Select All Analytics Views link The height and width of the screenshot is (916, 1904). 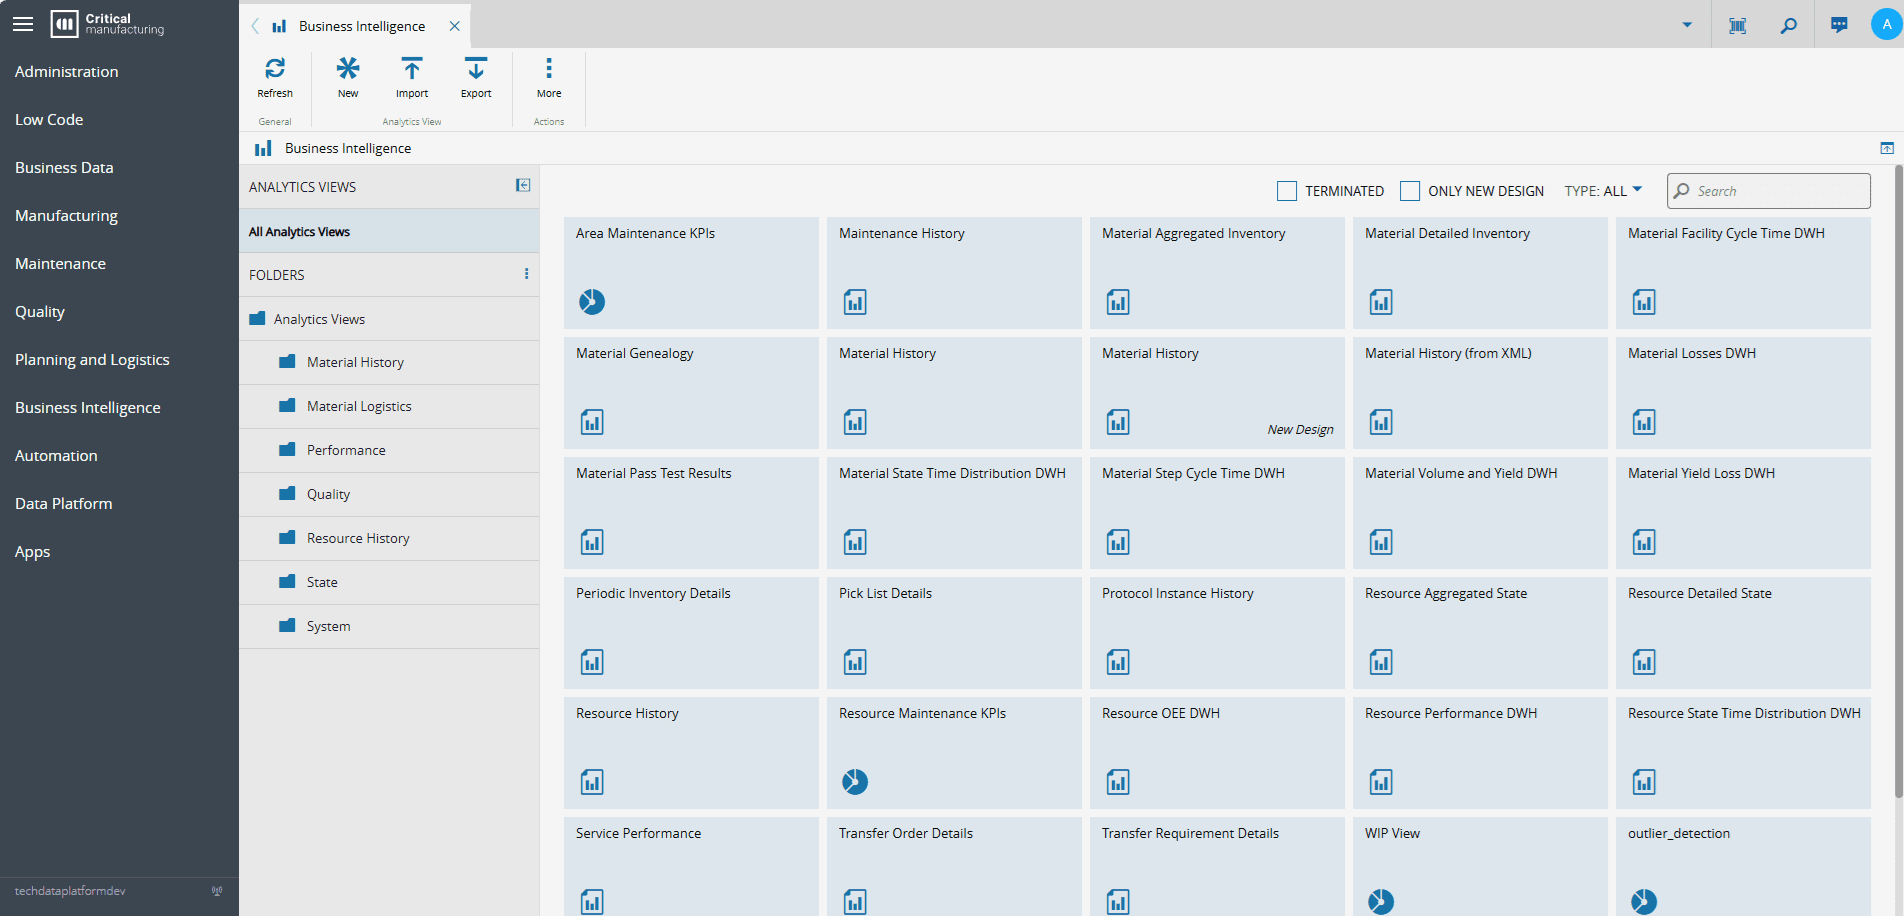coord(299,232)
